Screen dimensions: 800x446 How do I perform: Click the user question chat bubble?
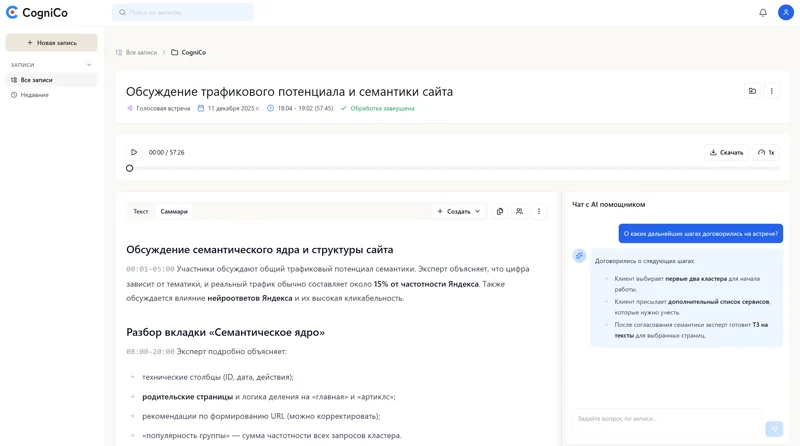pos(701,234)
